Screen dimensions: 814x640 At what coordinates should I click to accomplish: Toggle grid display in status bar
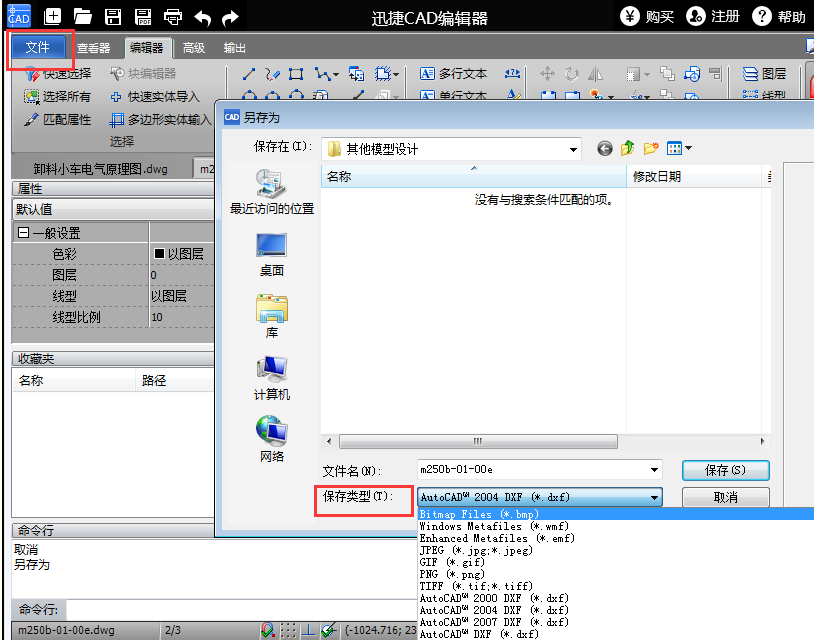288,630
